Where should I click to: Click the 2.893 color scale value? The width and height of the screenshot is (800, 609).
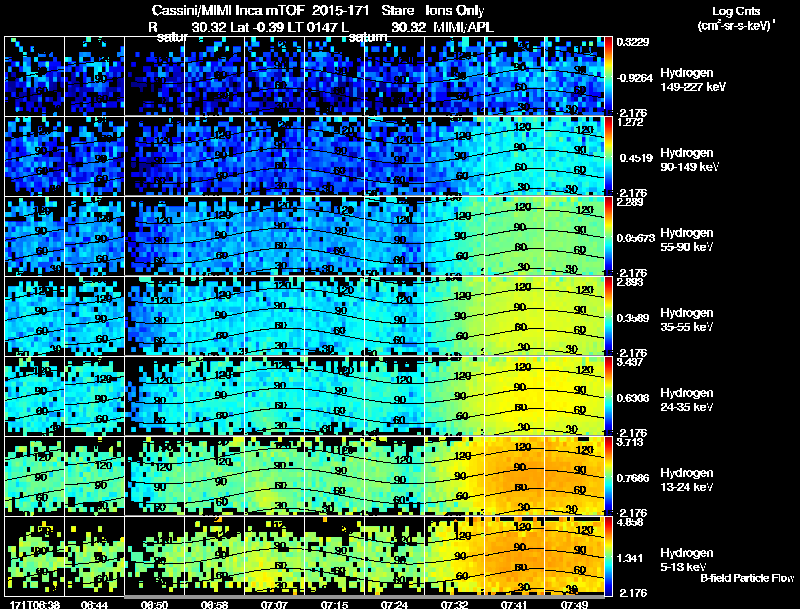pyautogui.click(x=630, y=282)
